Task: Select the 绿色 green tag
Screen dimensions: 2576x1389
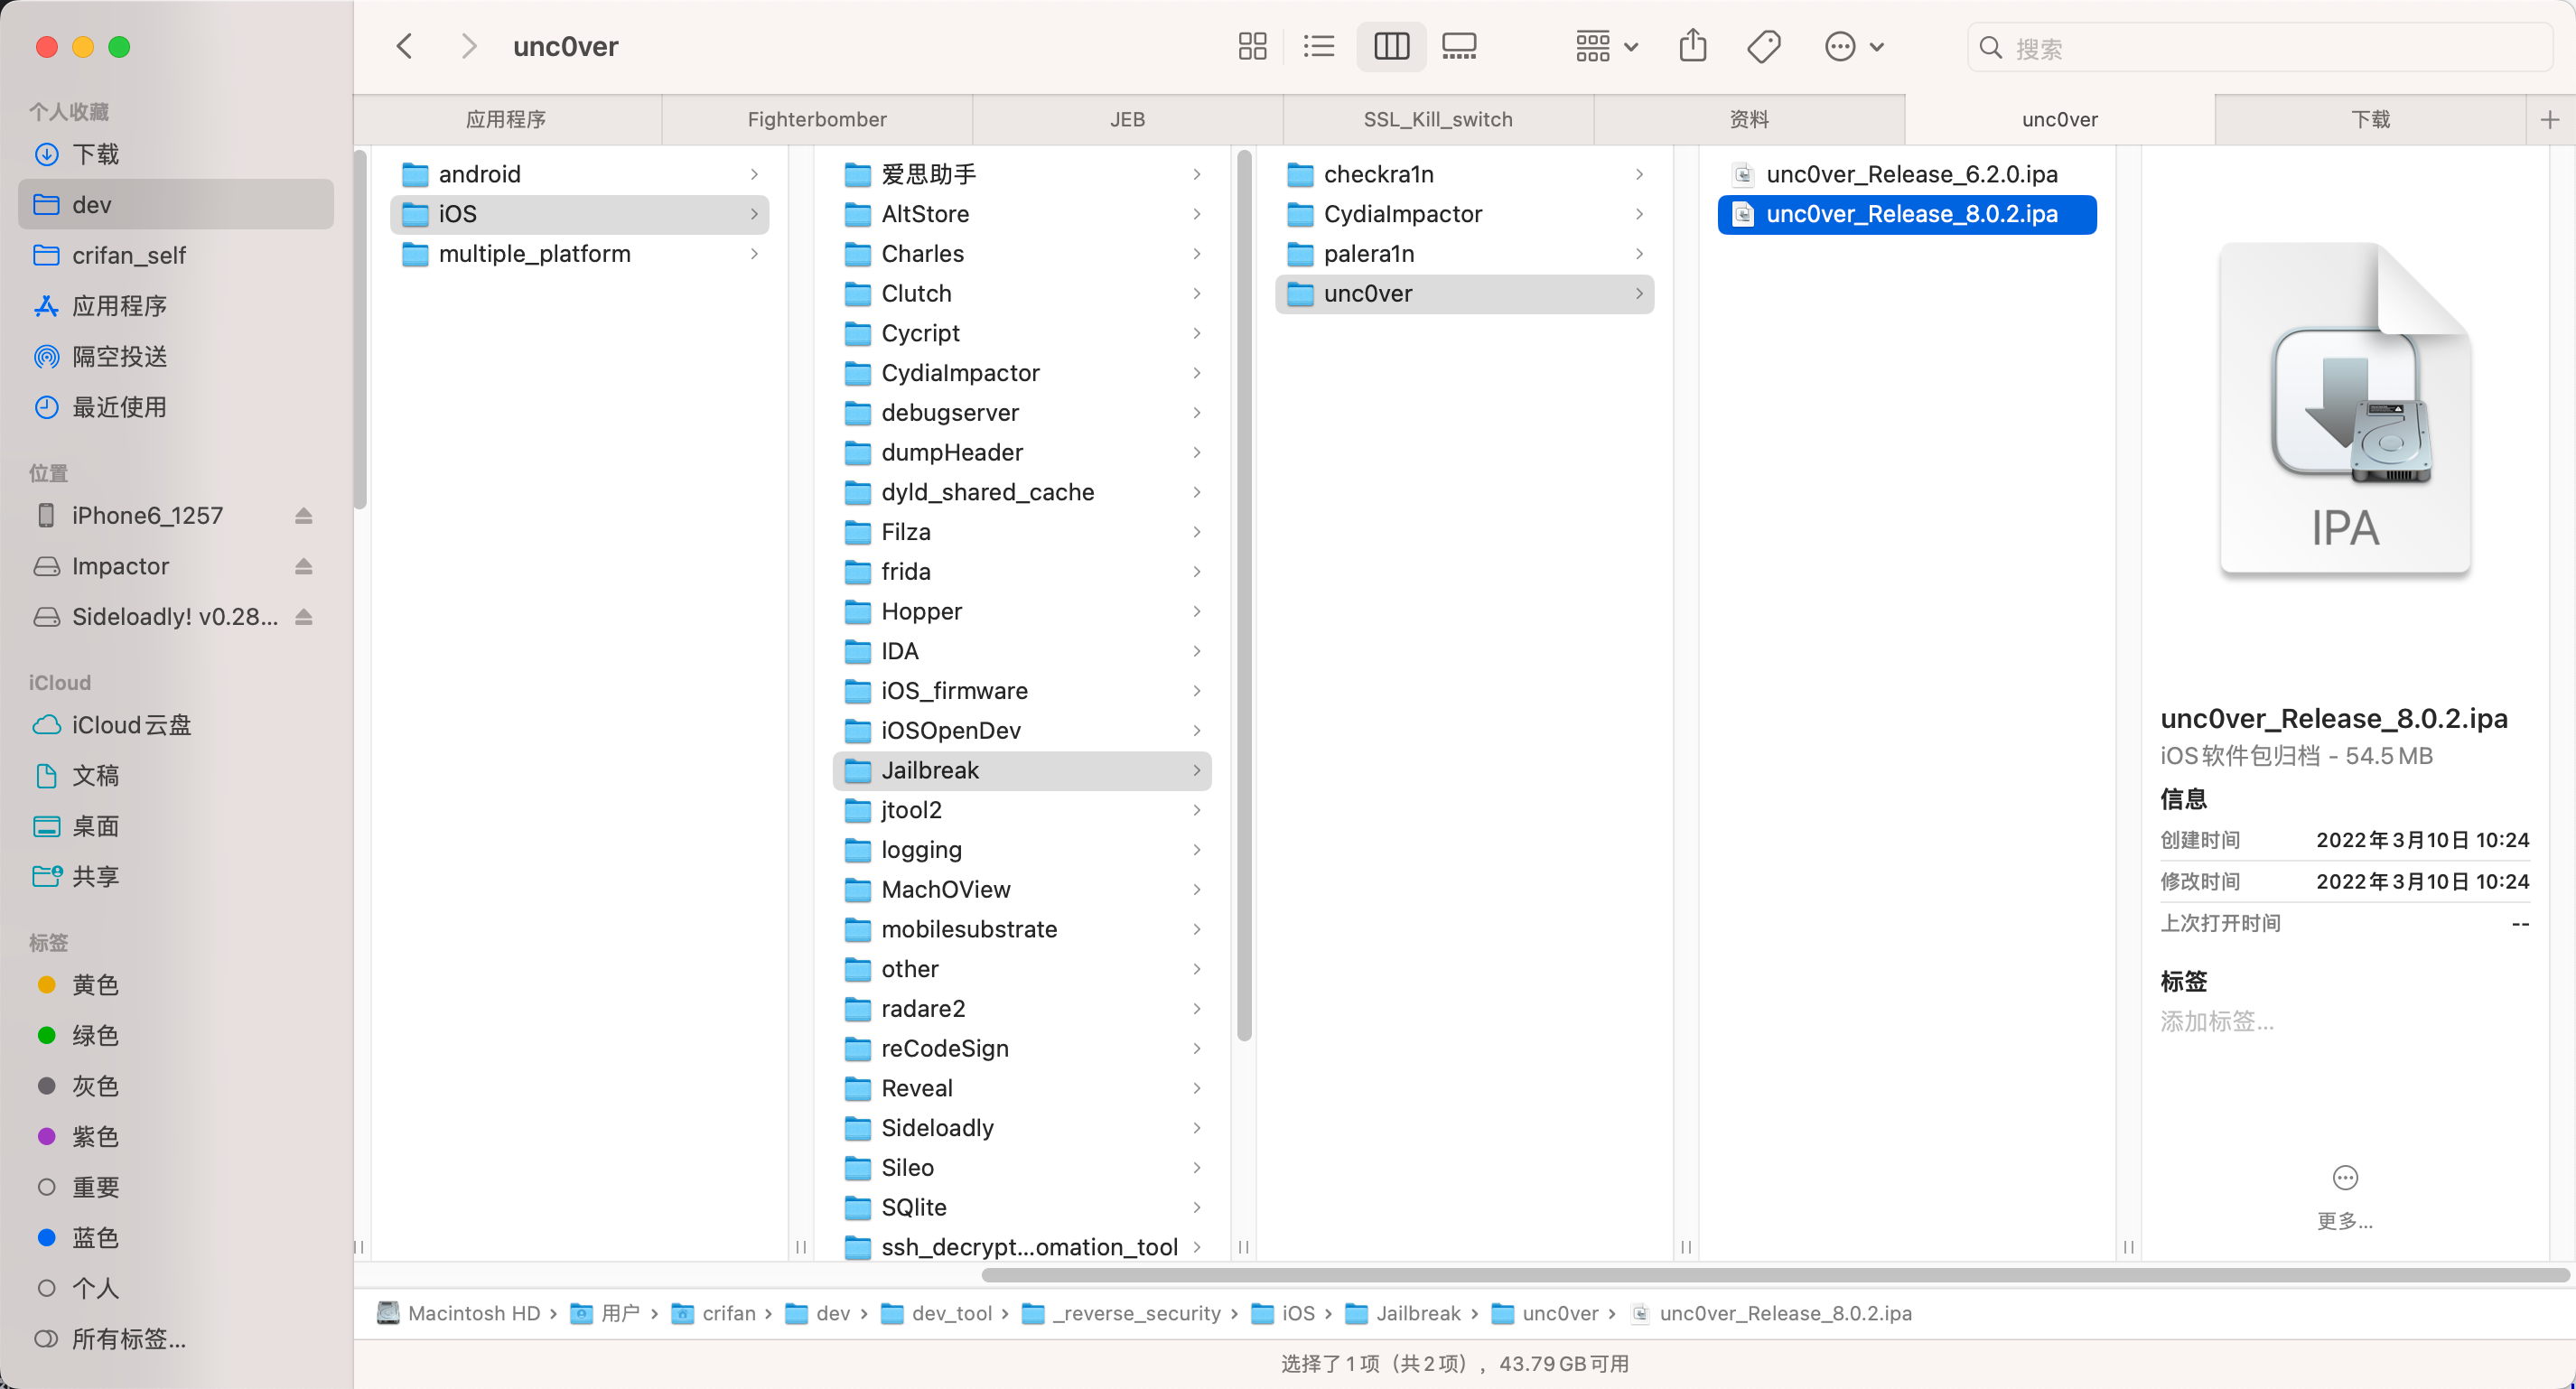Action: click(176, 1035)
